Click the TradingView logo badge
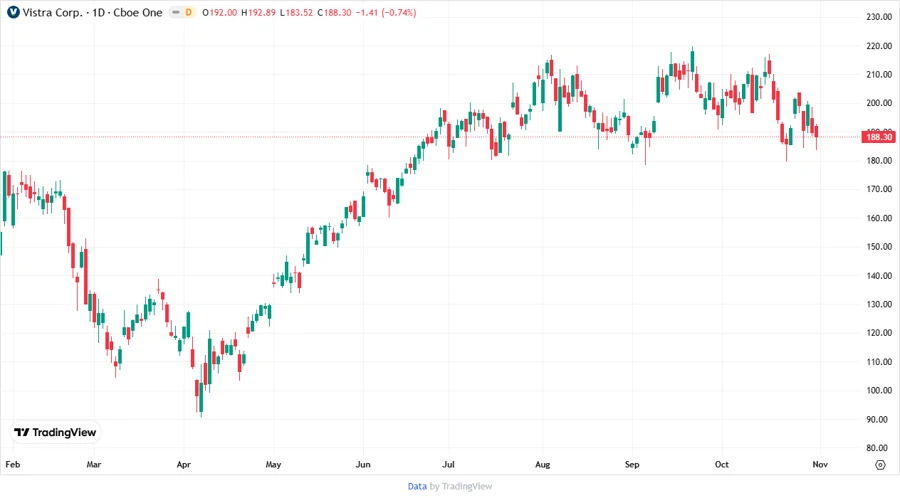Viewport: 900px width, 498px height. pyautogui.click(x=56, y=432)
